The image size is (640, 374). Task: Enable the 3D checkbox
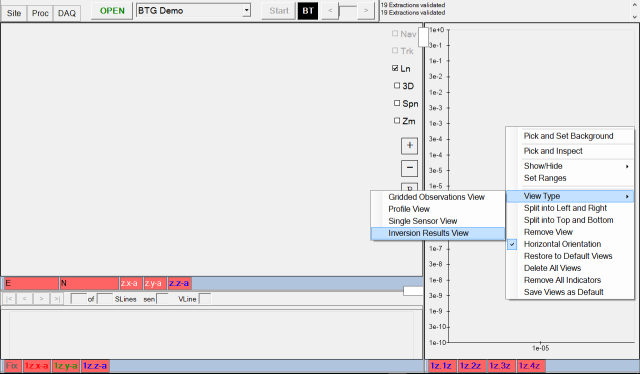397,86
